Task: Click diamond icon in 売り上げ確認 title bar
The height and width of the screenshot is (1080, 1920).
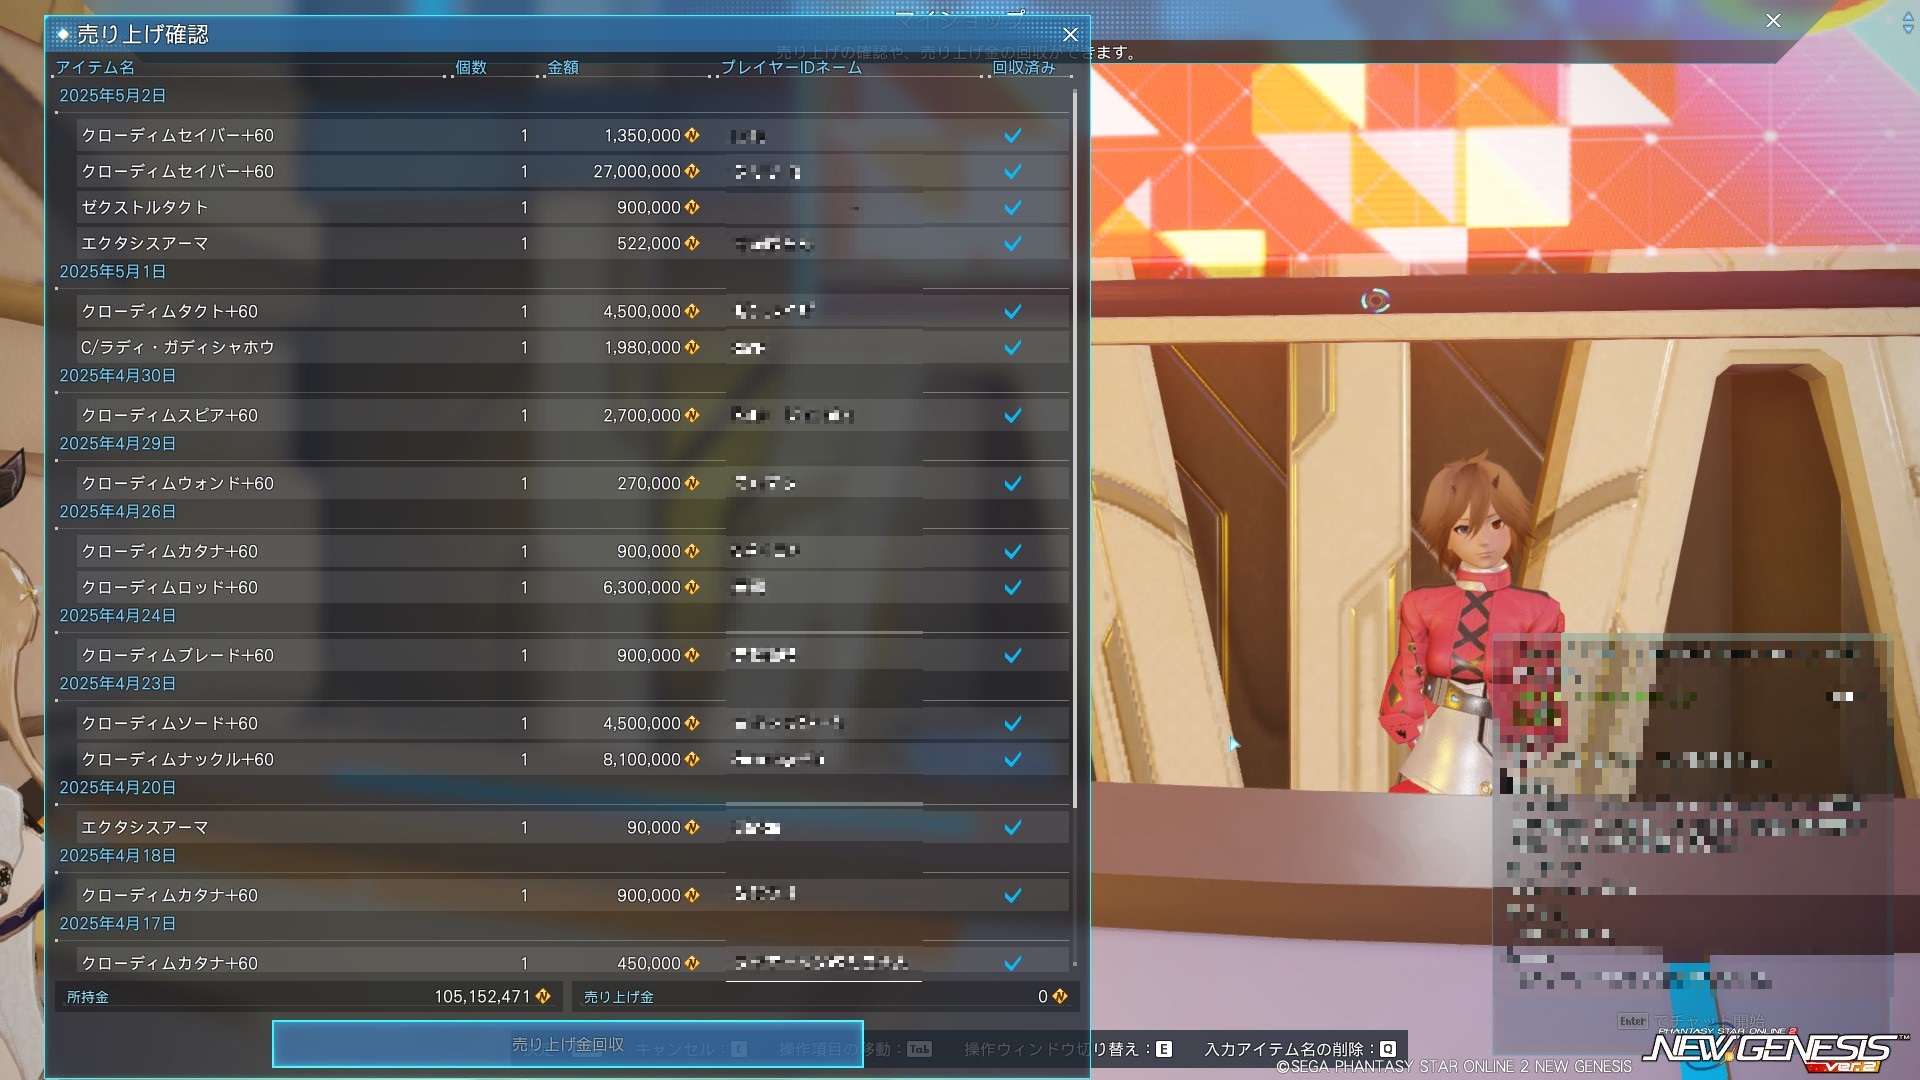Action: coord(63,34)
